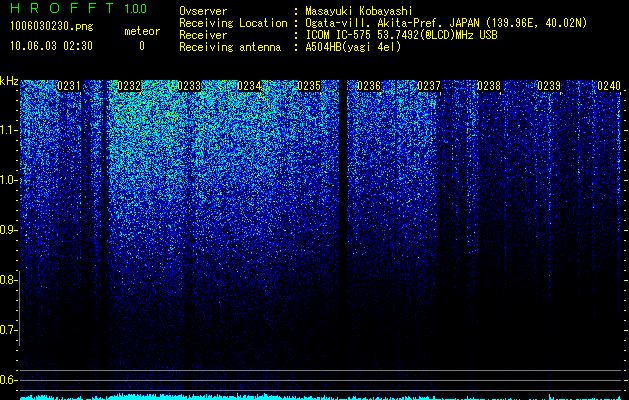629x400 pixels.
Task: Click the 1.0 kHz axis label
Action: point(8,180)
